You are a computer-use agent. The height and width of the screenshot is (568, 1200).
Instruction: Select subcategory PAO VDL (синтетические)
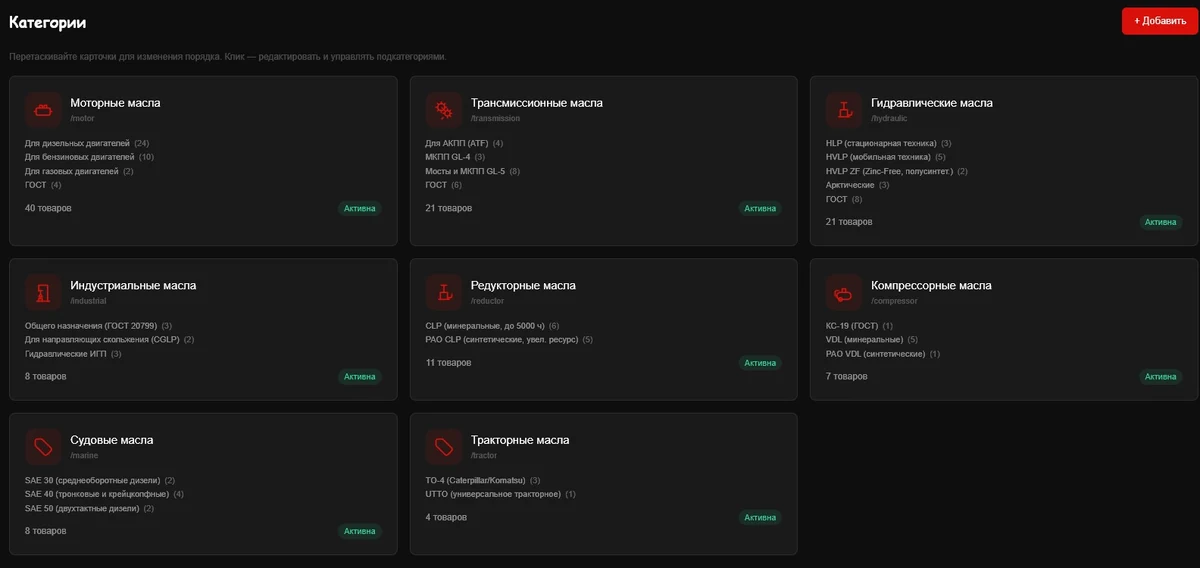click(875, 354)
